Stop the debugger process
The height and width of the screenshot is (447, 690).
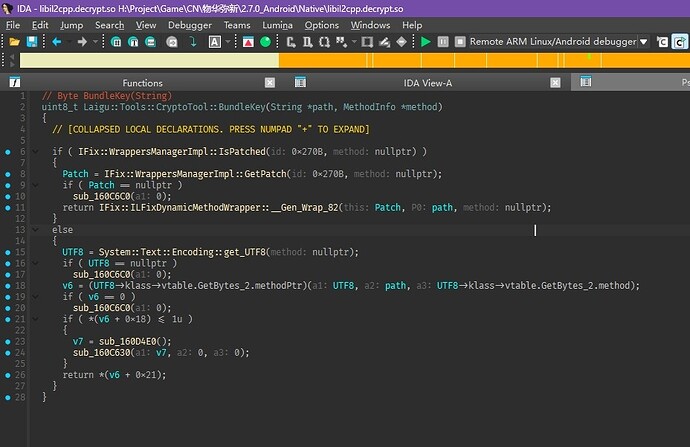pos(460,42)
